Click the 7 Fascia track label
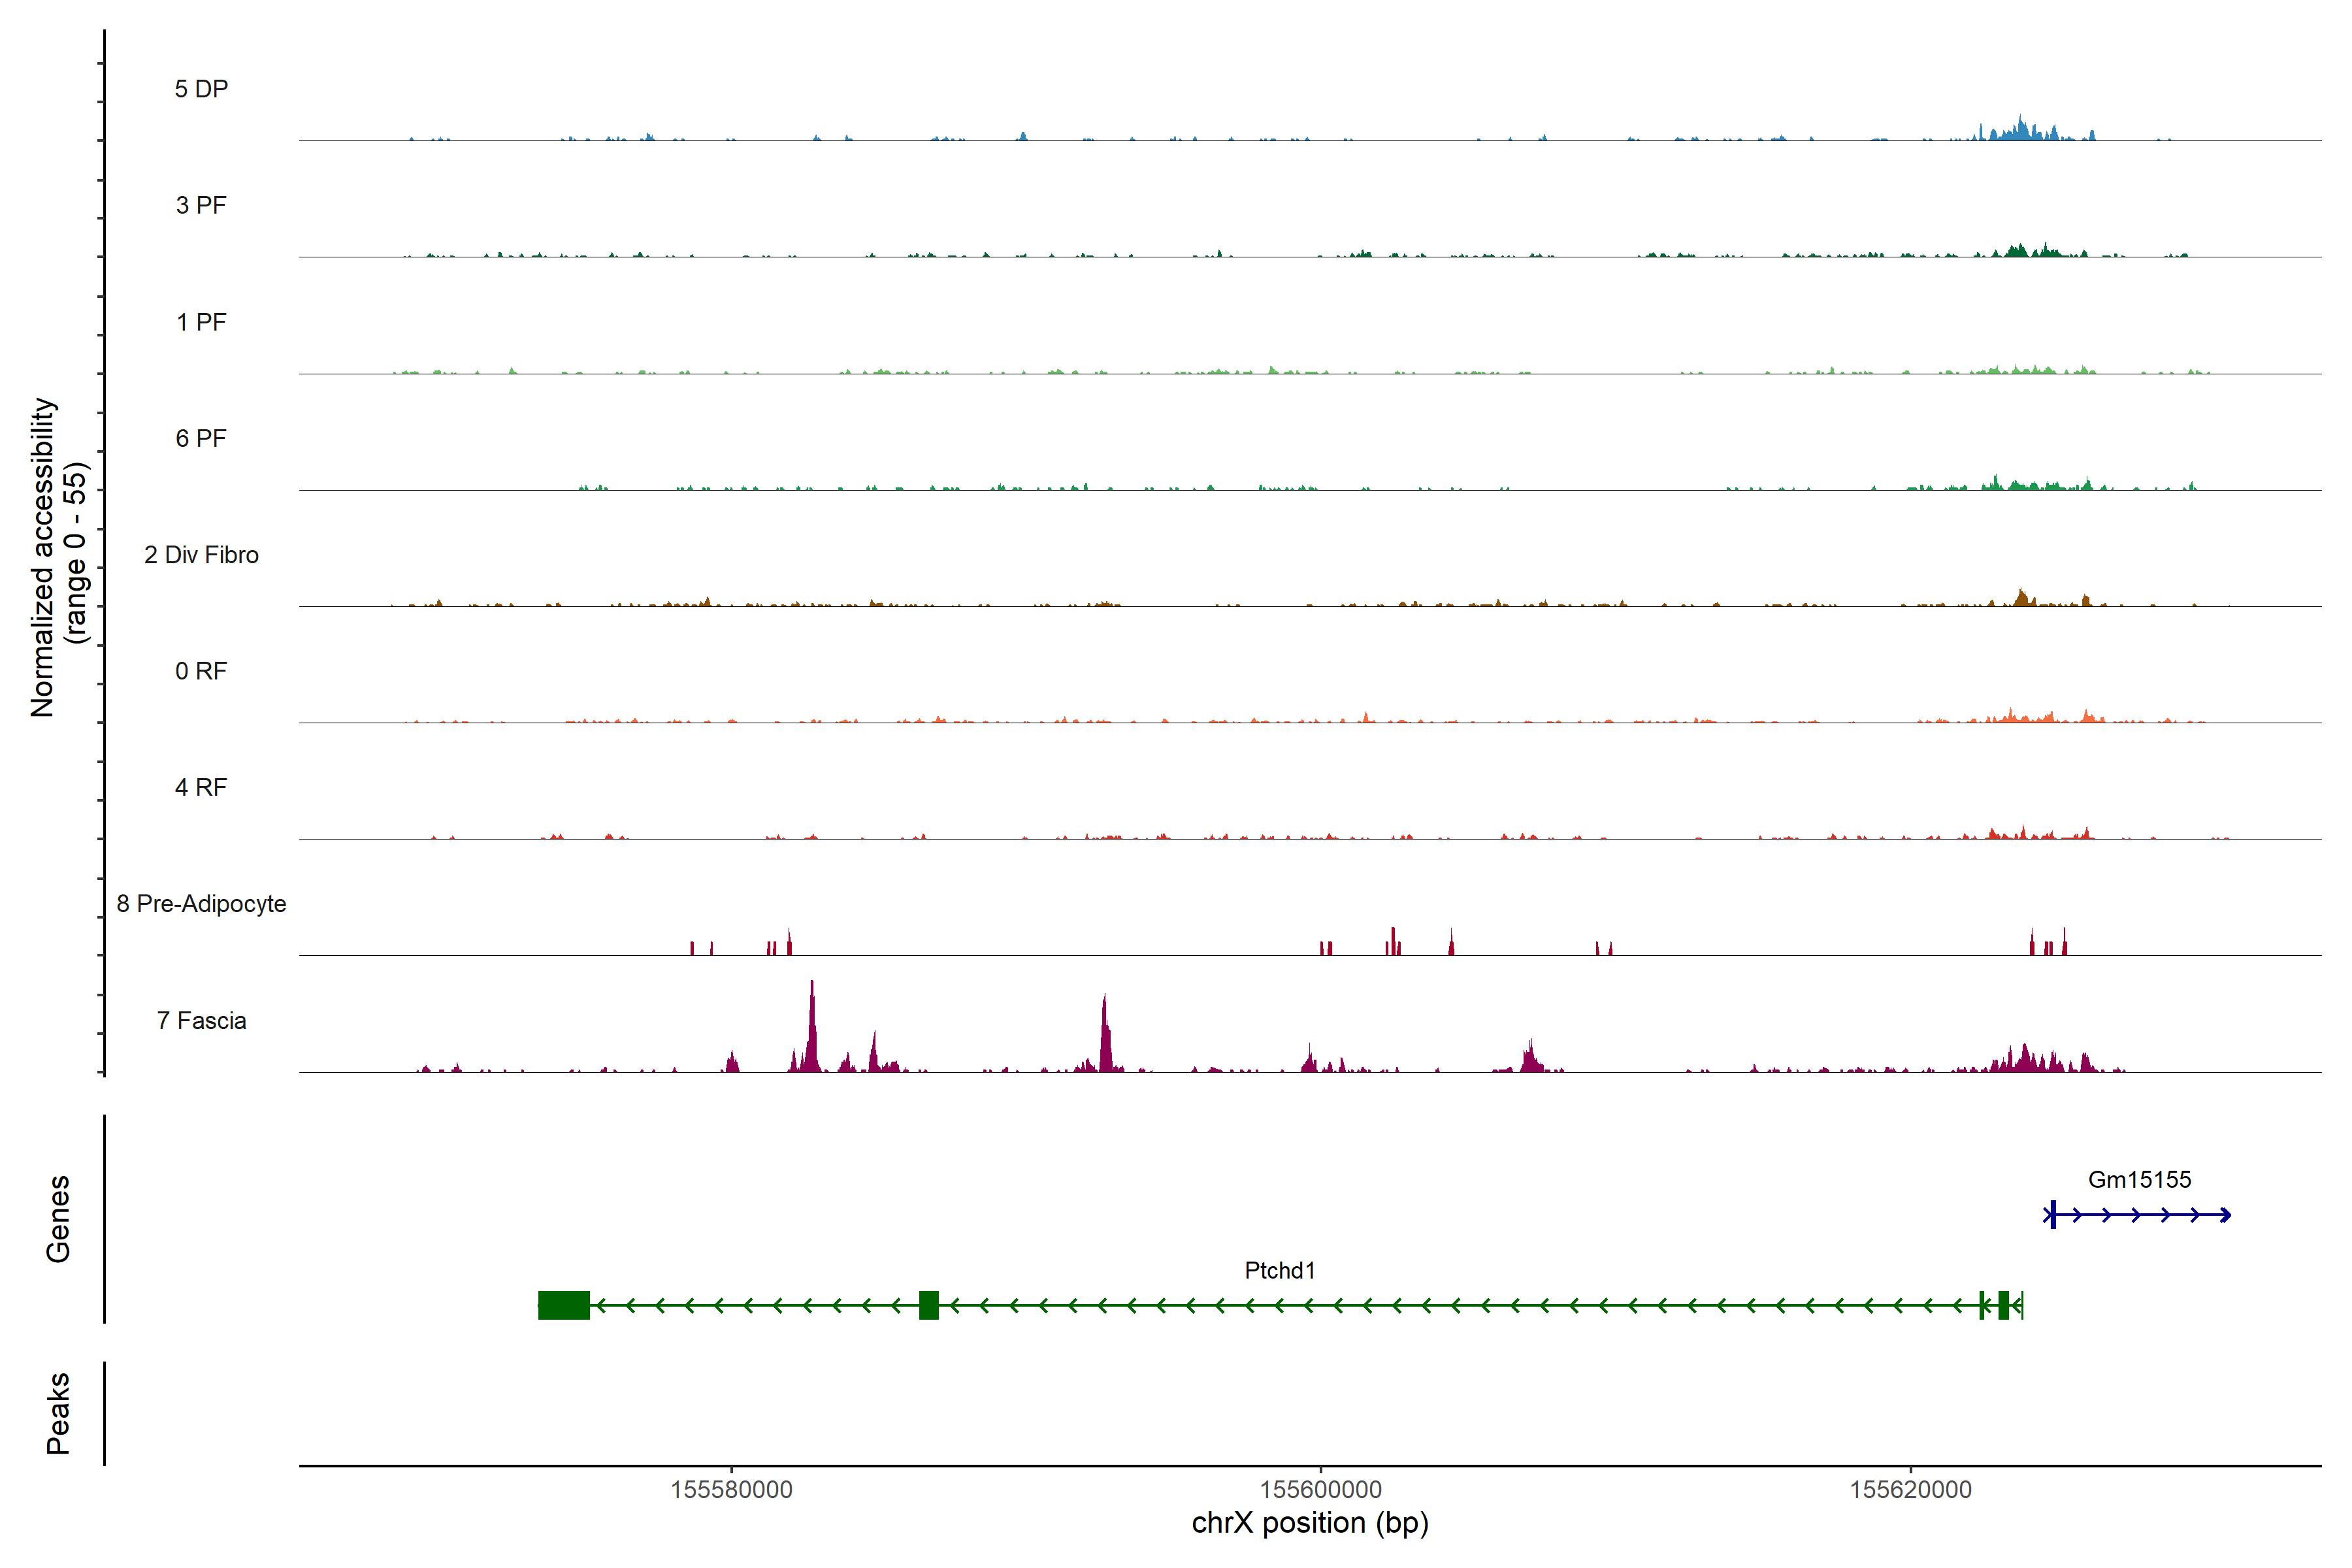 pos(201,1020)
